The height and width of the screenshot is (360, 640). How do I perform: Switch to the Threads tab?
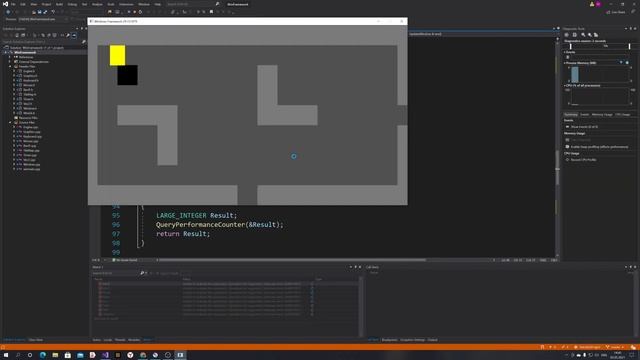click(x=120, y=340)
